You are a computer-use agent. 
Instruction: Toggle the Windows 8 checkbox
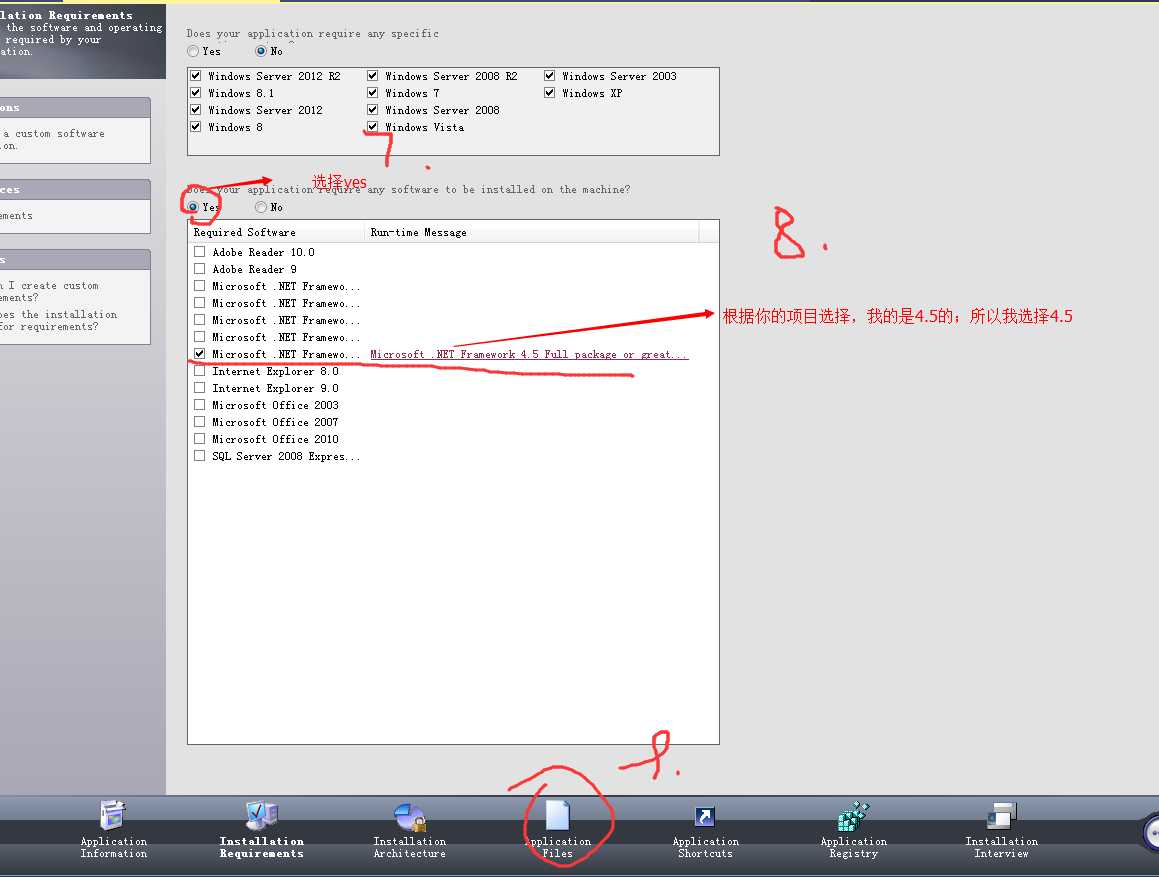coord(196,126)
